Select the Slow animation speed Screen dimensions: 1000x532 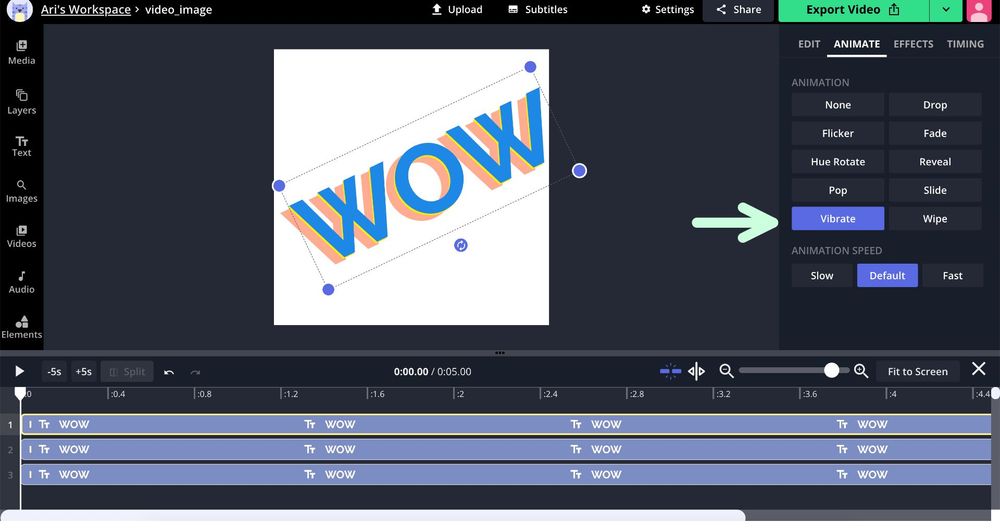(822, 276)
